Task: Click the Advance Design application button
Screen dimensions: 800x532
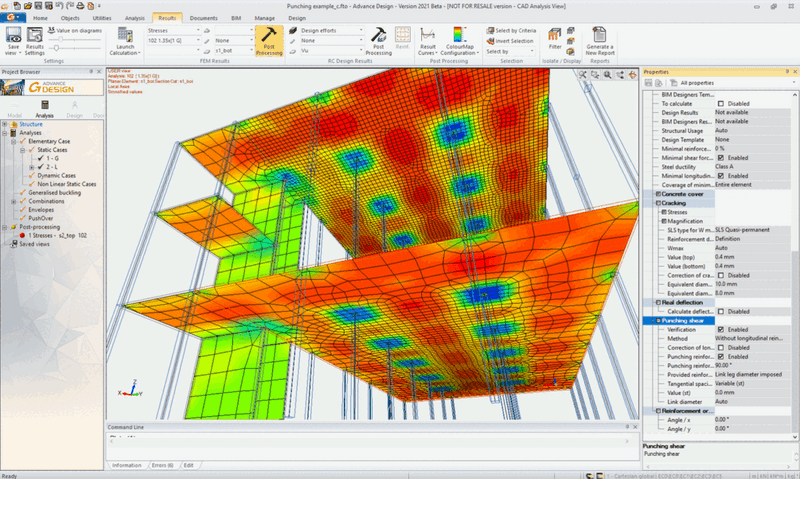Action: pos(12,17)
